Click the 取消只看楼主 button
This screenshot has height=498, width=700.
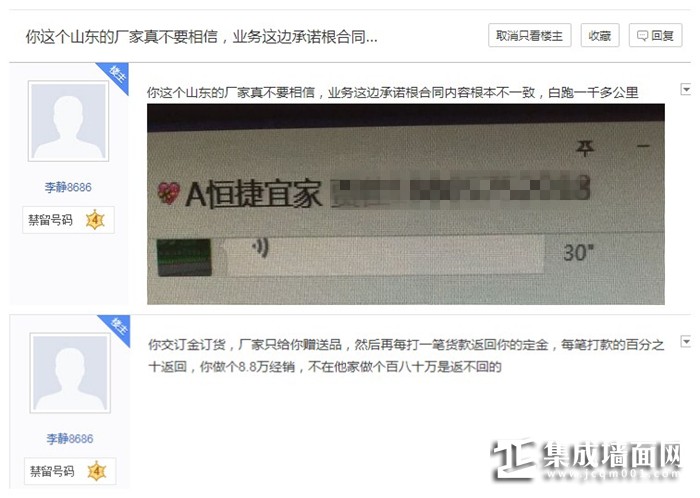pos(529,35)
